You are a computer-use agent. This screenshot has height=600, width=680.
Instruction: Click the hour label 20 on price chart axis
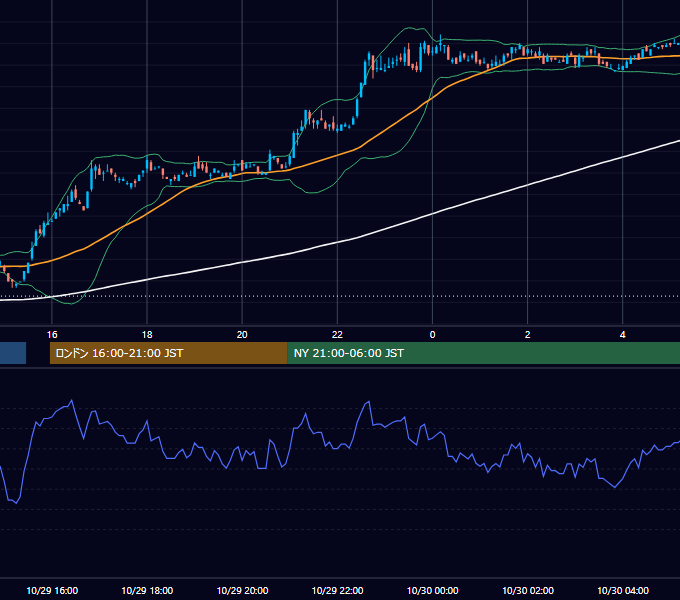(242, 335)
